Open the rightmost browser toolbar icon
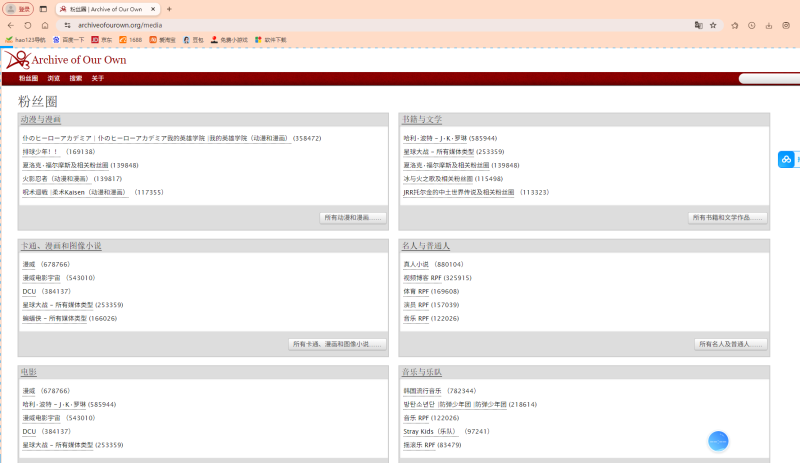 (786, 26)
